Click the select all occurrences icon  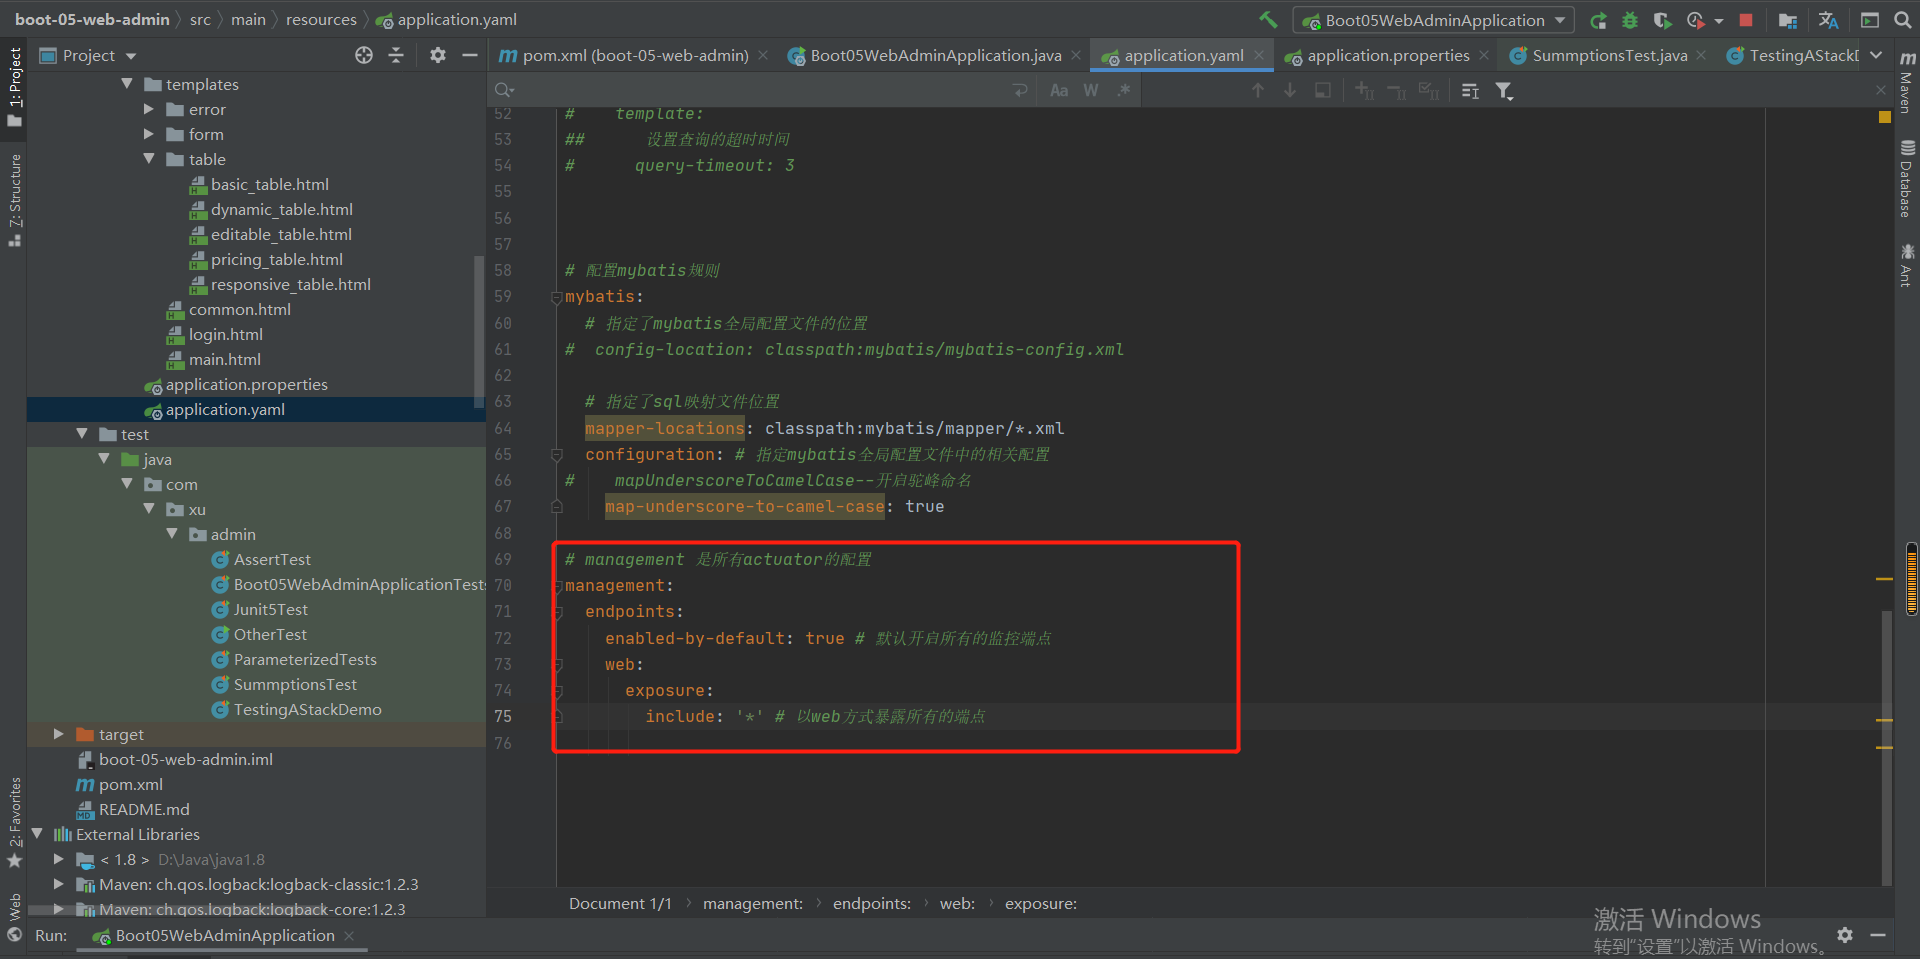tap(1429, 91)
